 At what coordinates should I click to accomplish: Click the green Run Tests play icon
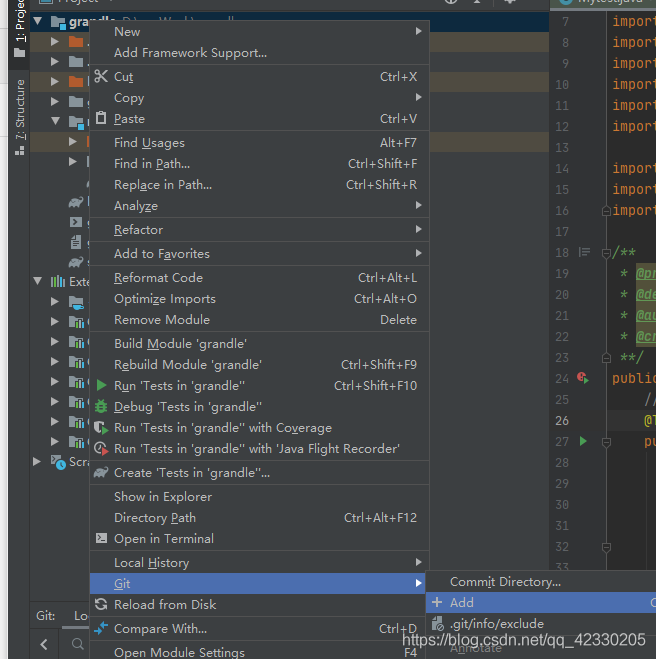(x=101, y=385)
